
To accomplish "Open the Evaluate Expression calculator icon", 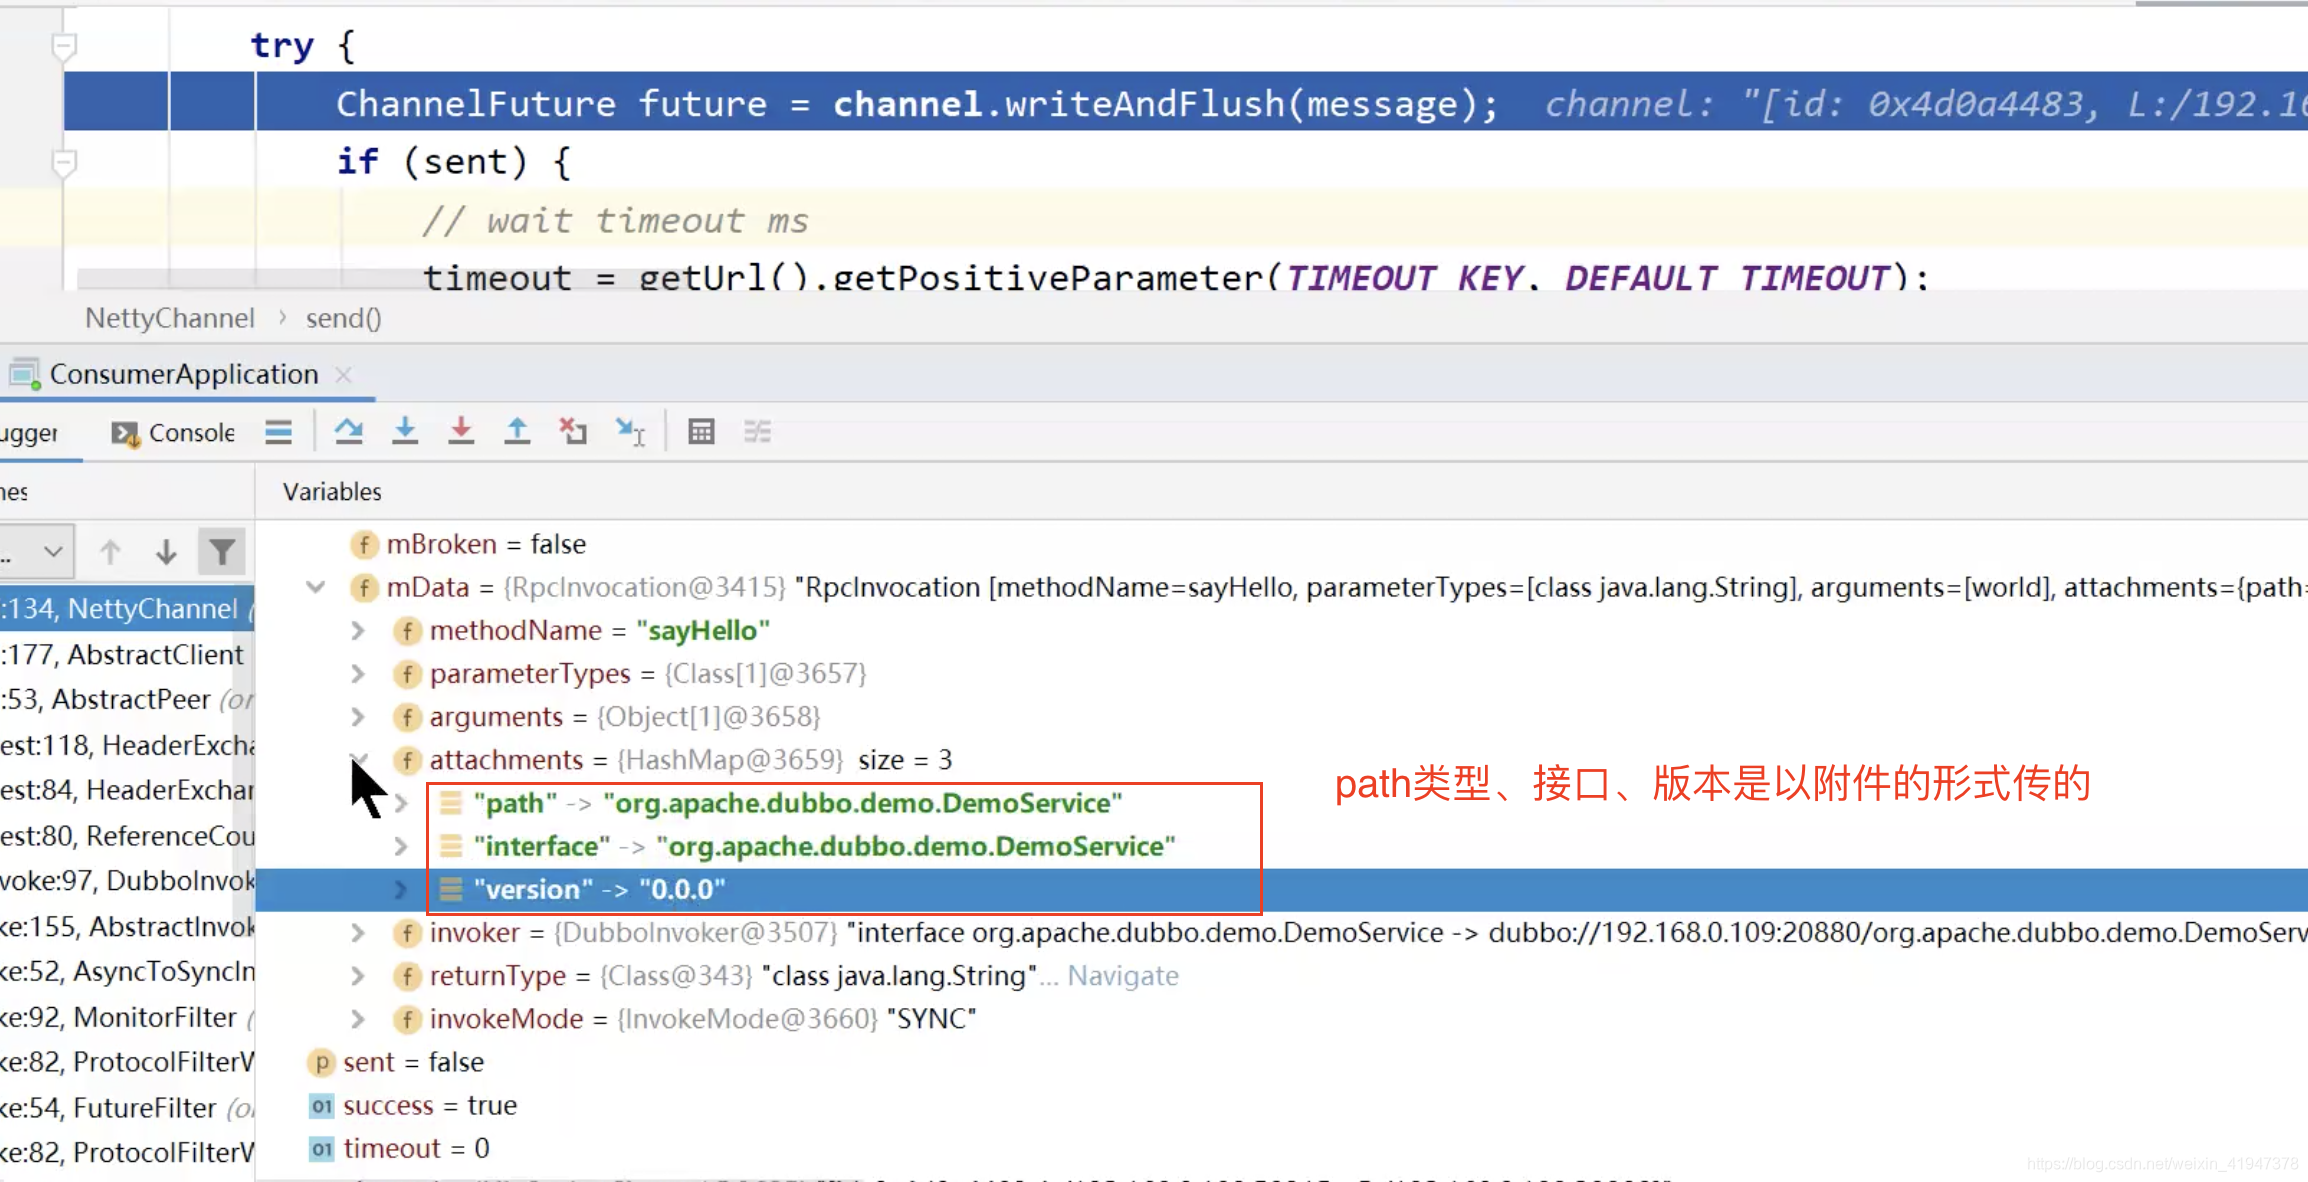I will (701, 431).
